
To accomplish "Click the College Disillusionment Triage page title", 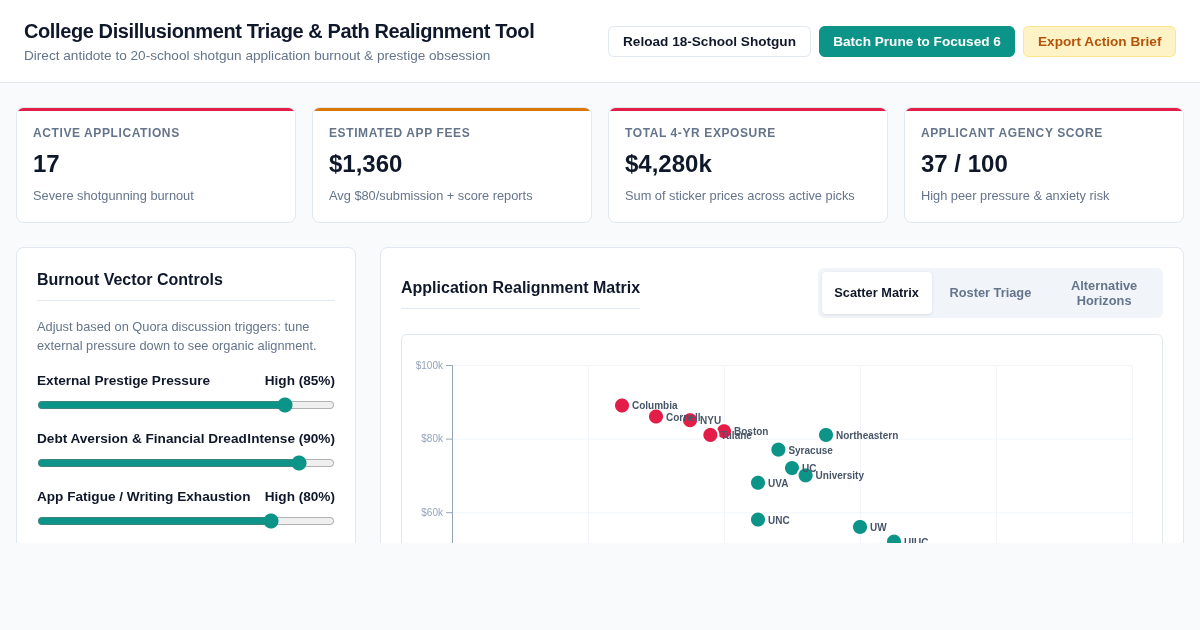I will point(279,31).
